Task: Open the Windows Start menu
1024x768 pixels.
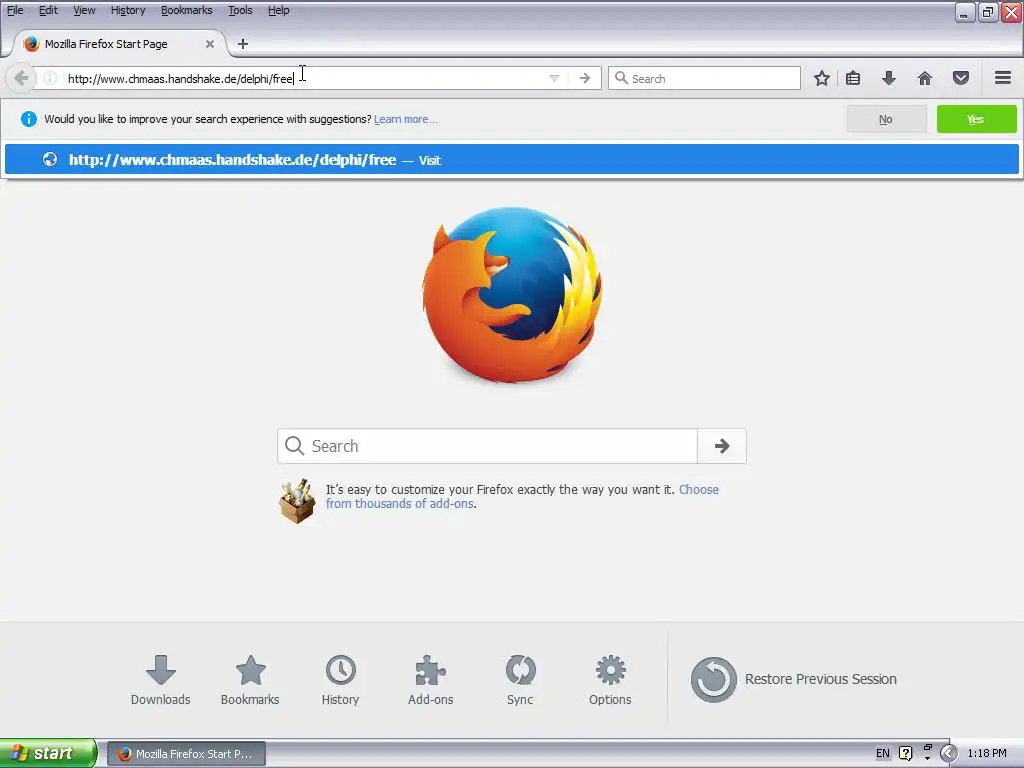Action: tap(48, 753)
